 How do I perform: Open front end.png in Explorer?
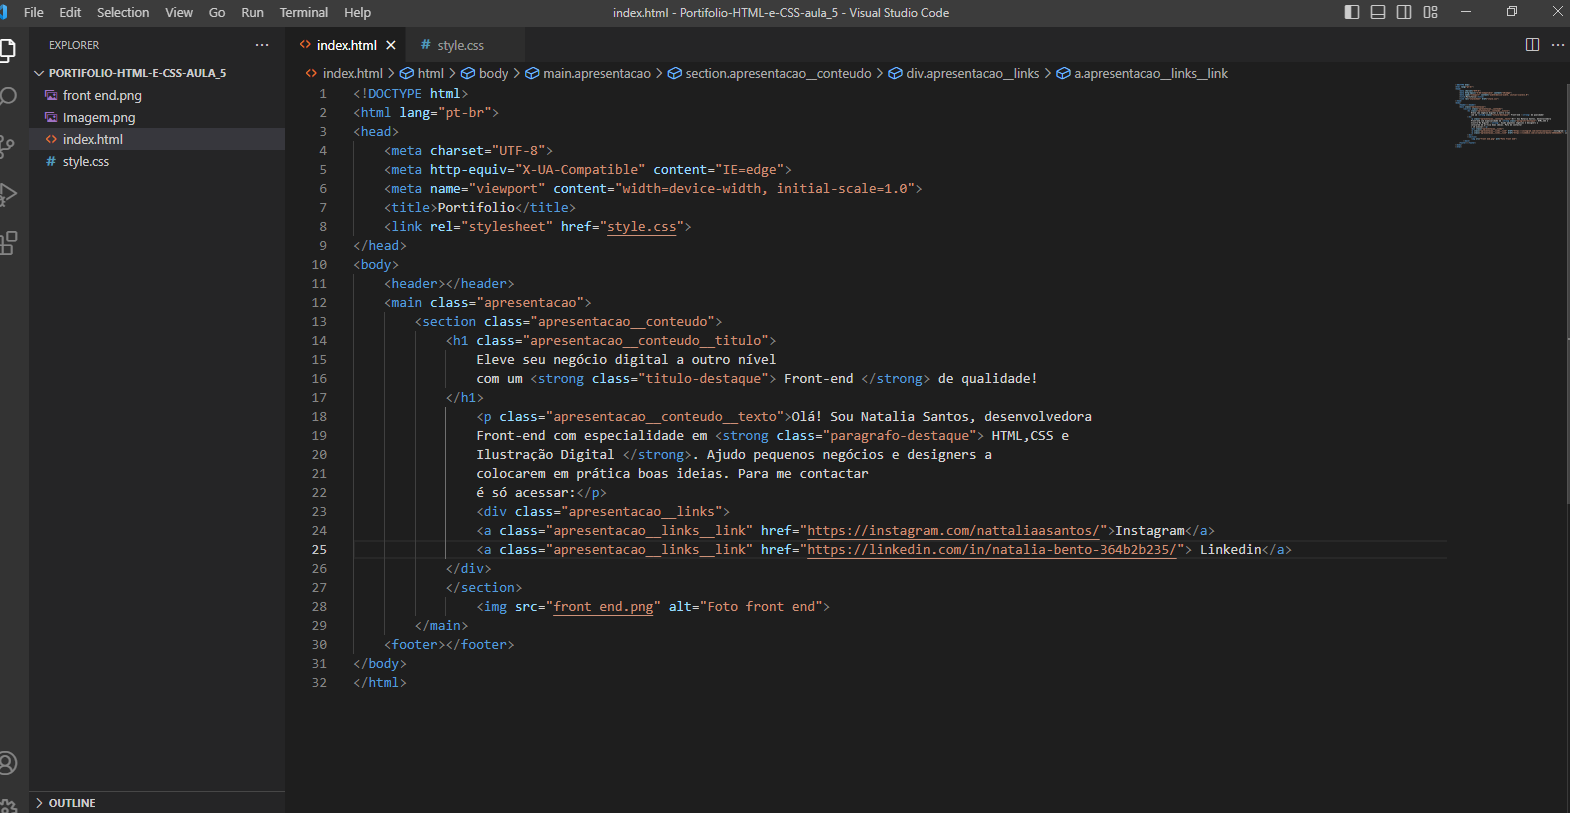(157, 95)
